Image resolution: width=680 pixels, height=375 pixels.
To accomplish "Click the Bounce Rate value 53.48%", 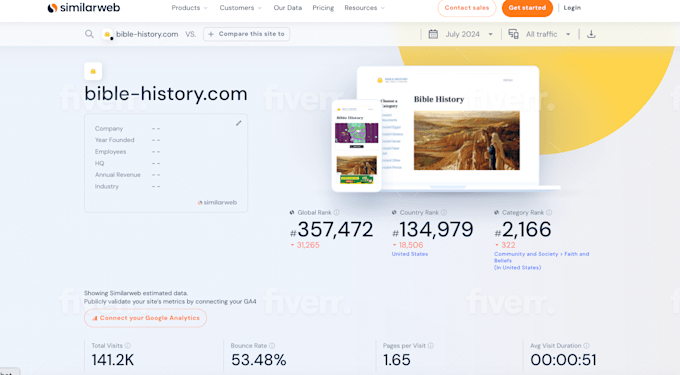I will tap(258, 360).
